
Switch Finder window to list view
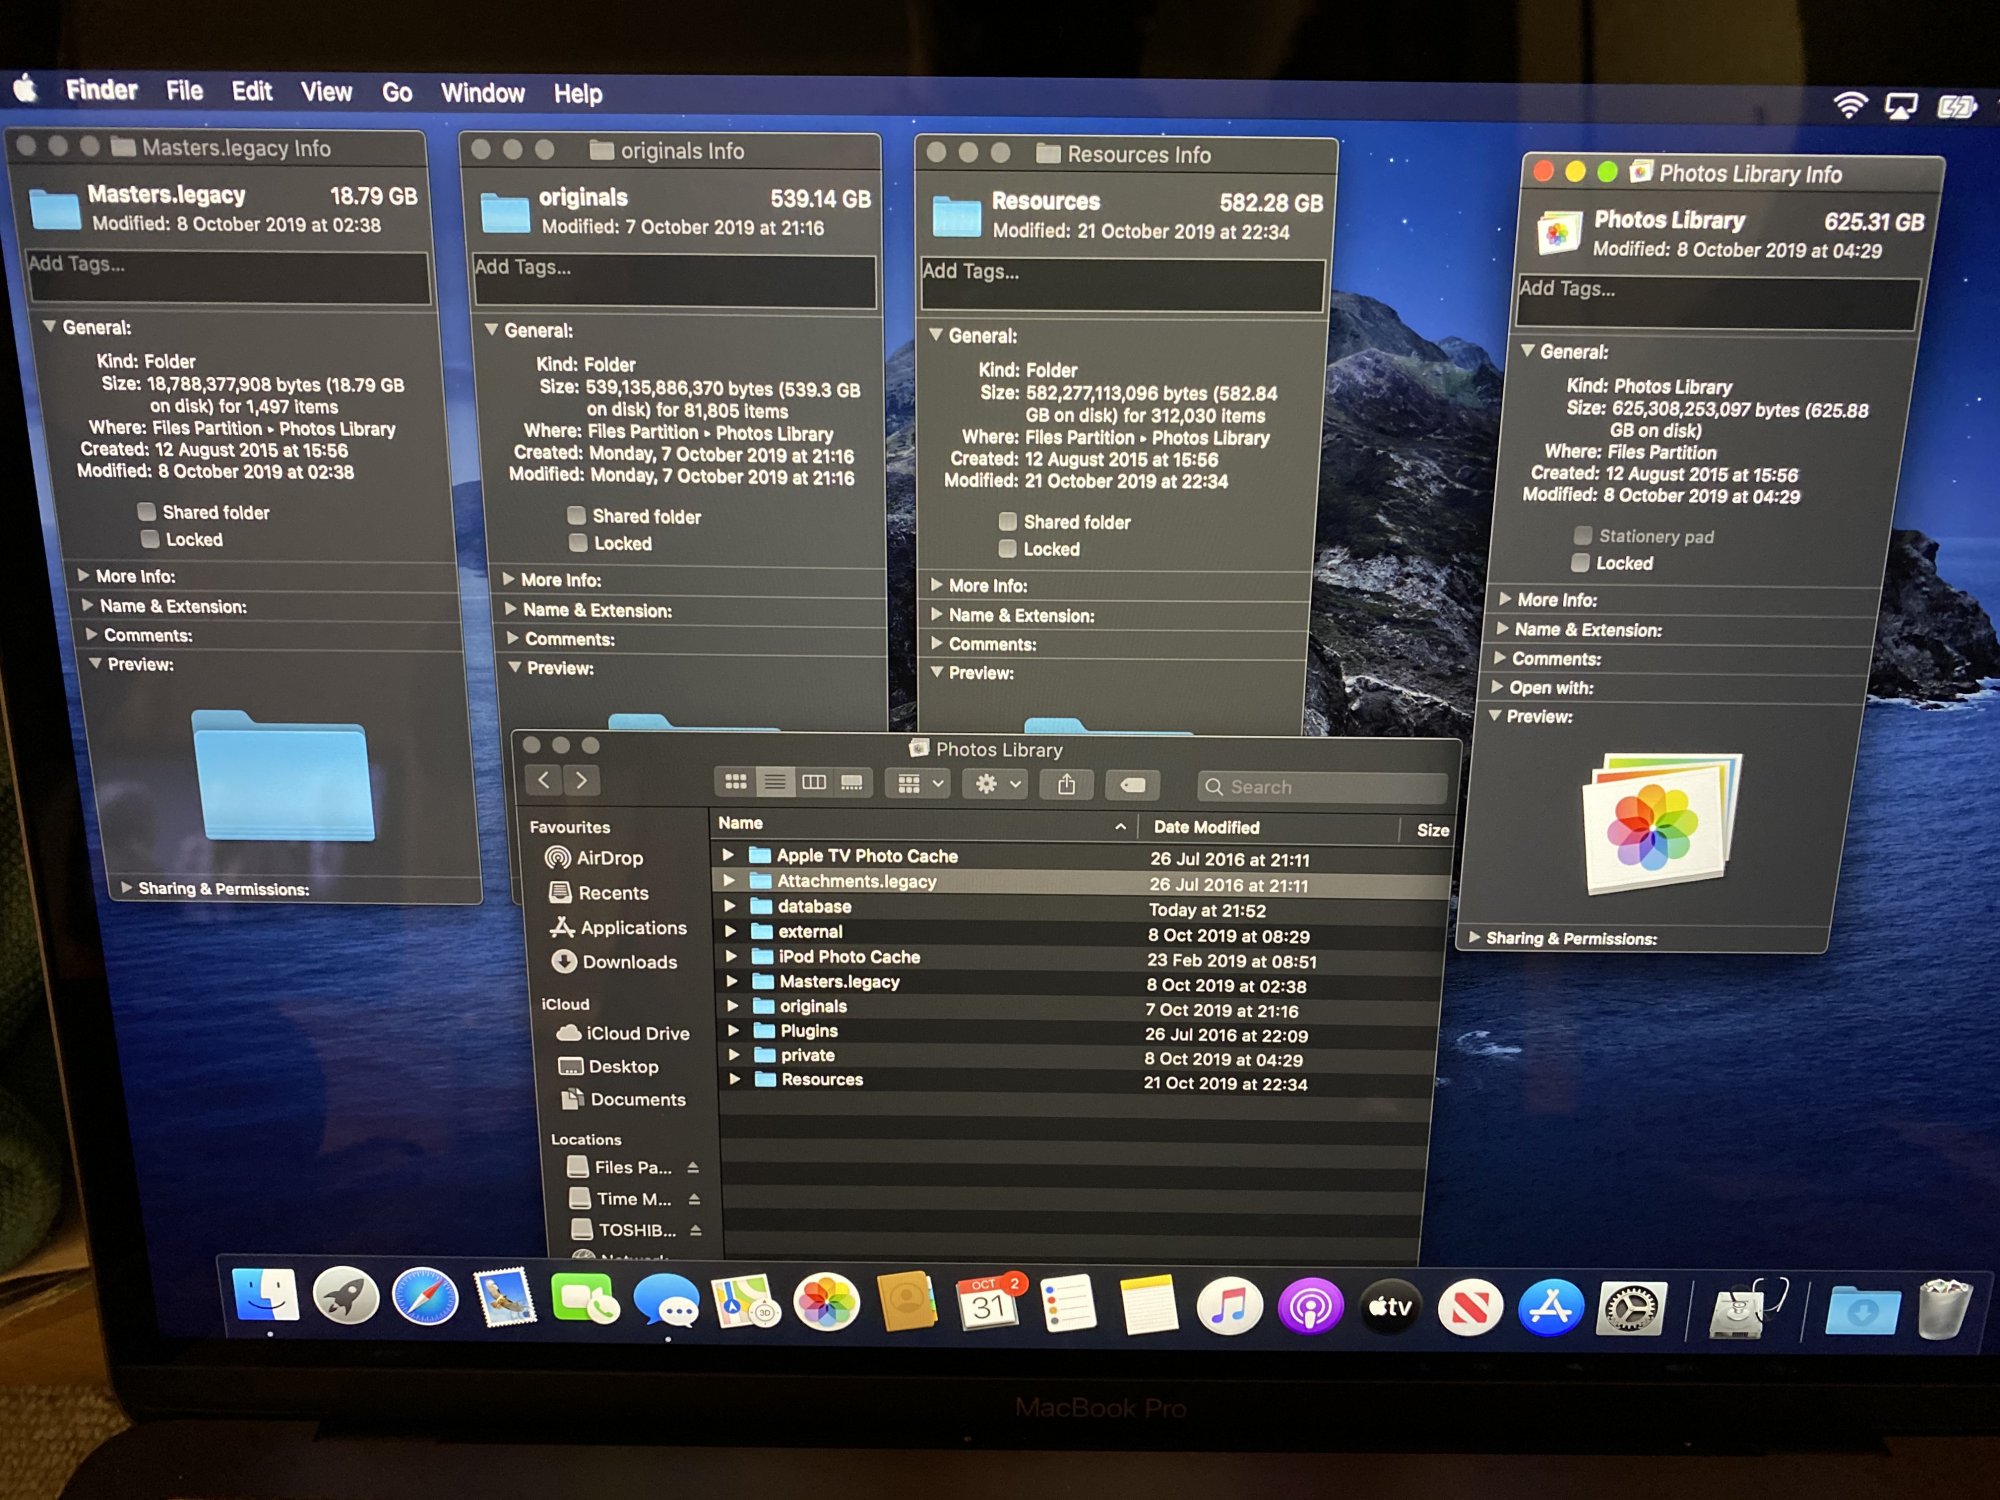coord(775,782)
